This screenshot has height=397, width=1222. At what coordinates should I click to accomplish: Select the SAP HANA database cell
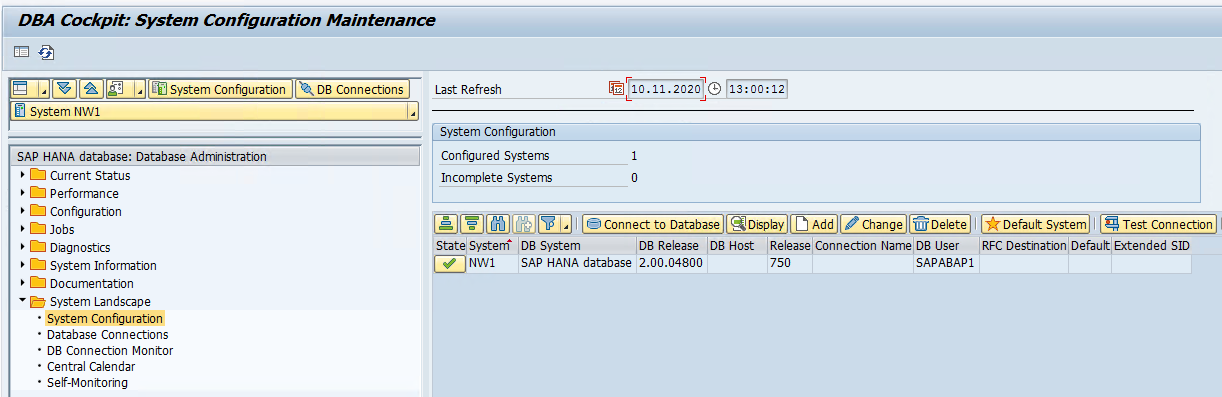coord(577,263)
